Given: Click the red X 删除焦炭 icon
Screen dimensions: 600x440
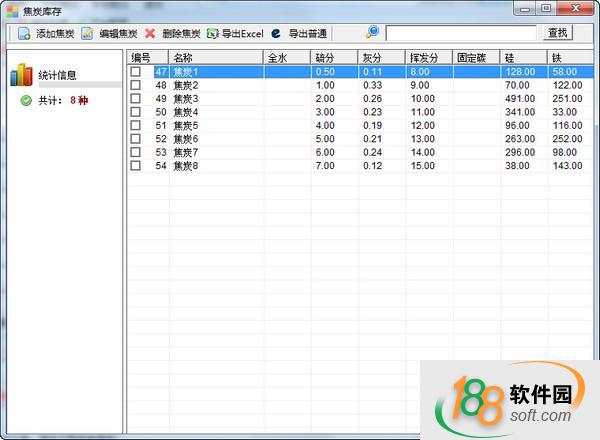Looking at the screenshot, I should [x=150, y=33].
